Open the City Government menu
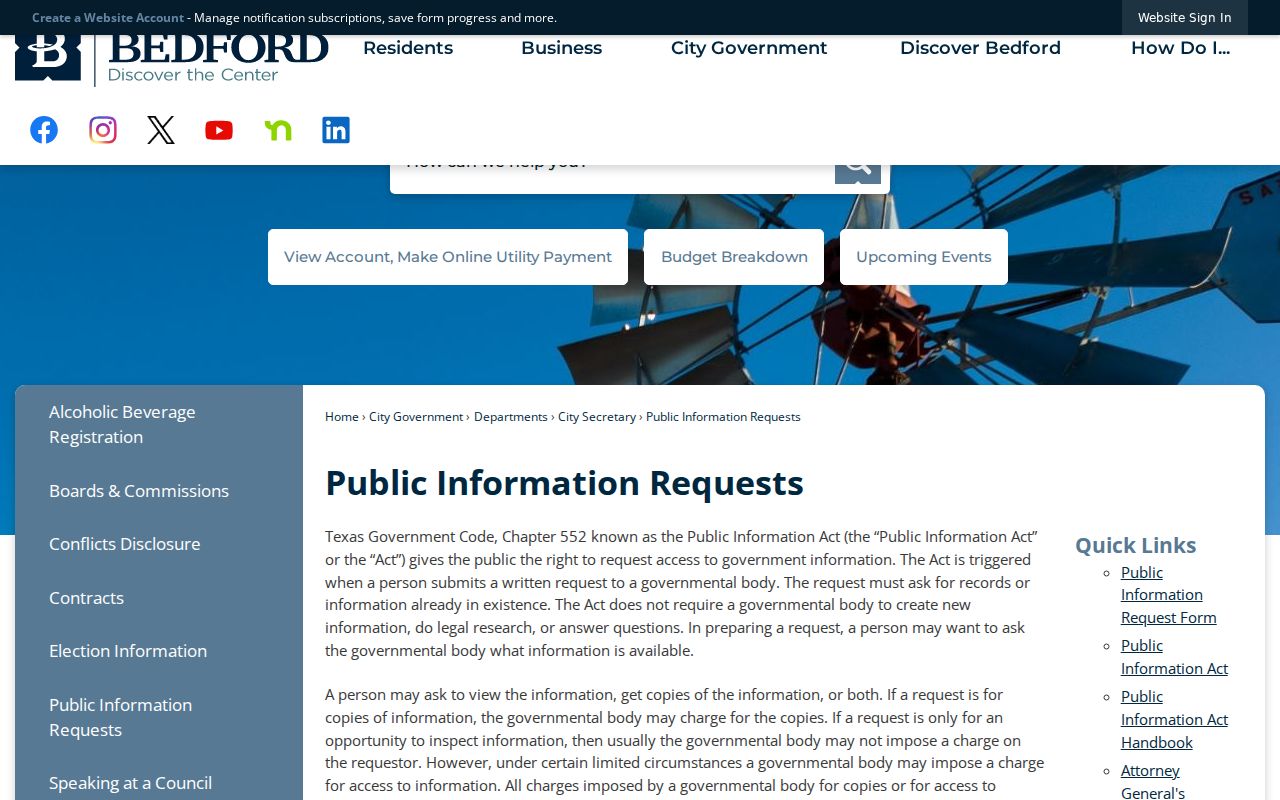 (x=749, y=48)
